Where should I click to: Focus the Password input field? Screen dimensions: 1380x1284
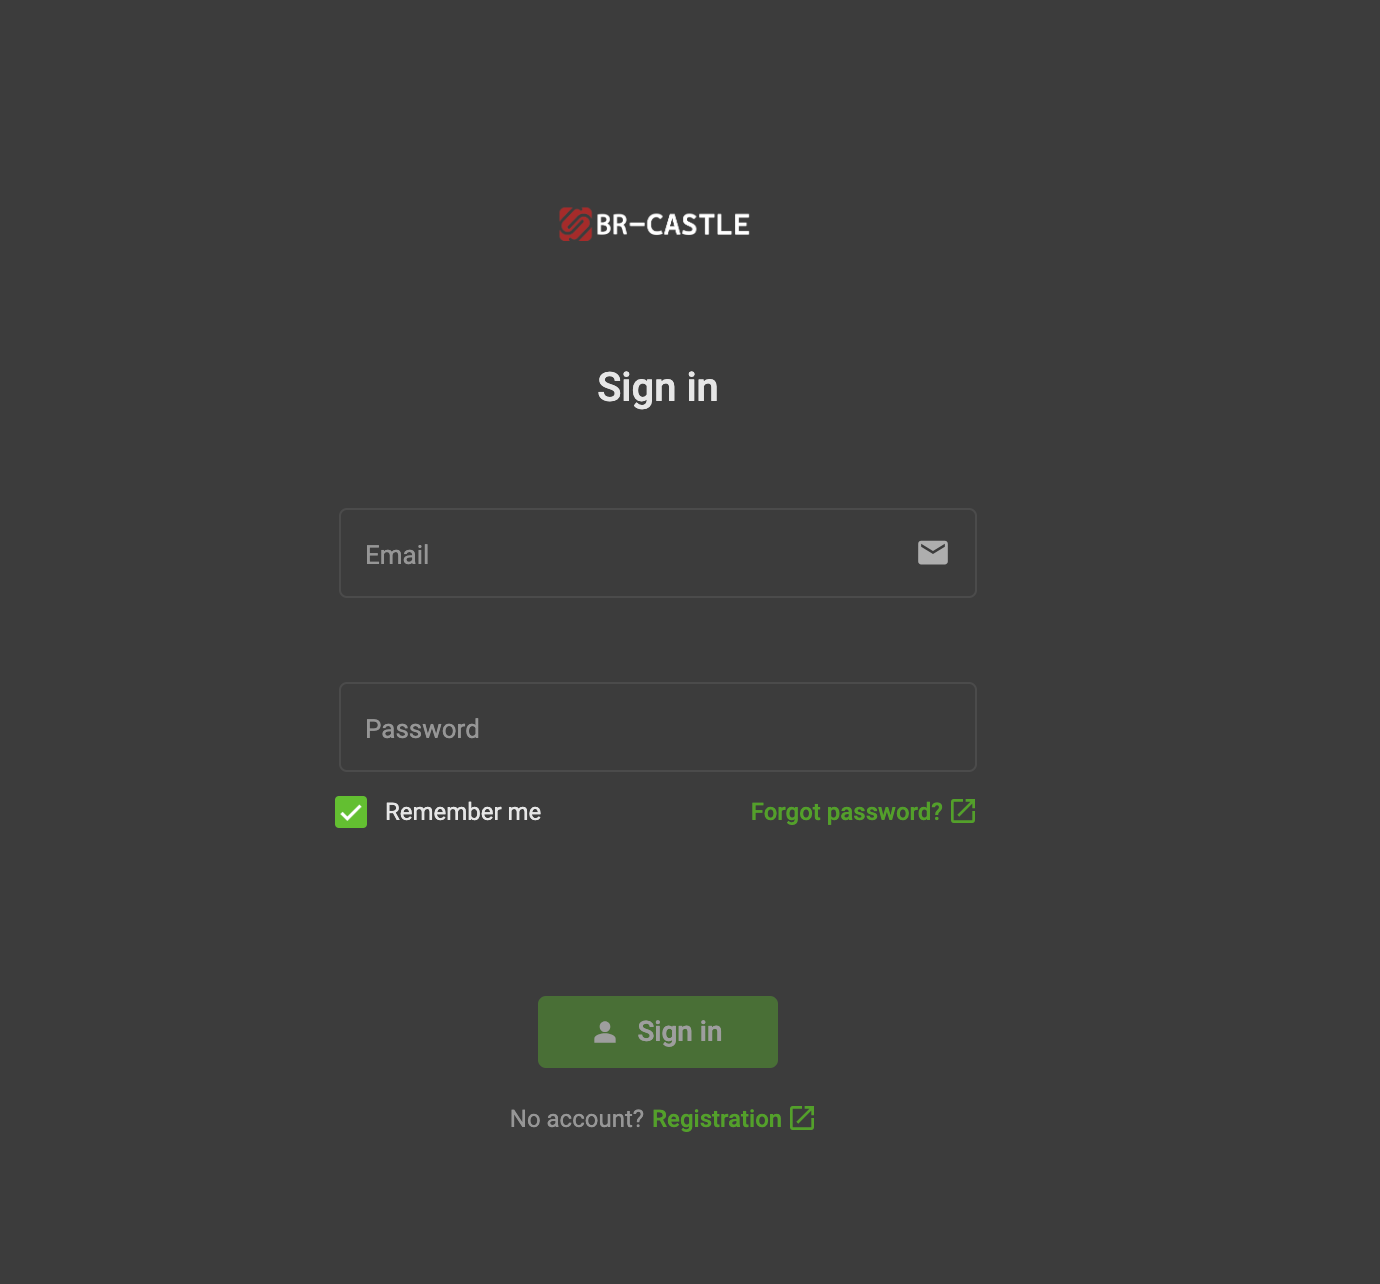pos(658,727)
